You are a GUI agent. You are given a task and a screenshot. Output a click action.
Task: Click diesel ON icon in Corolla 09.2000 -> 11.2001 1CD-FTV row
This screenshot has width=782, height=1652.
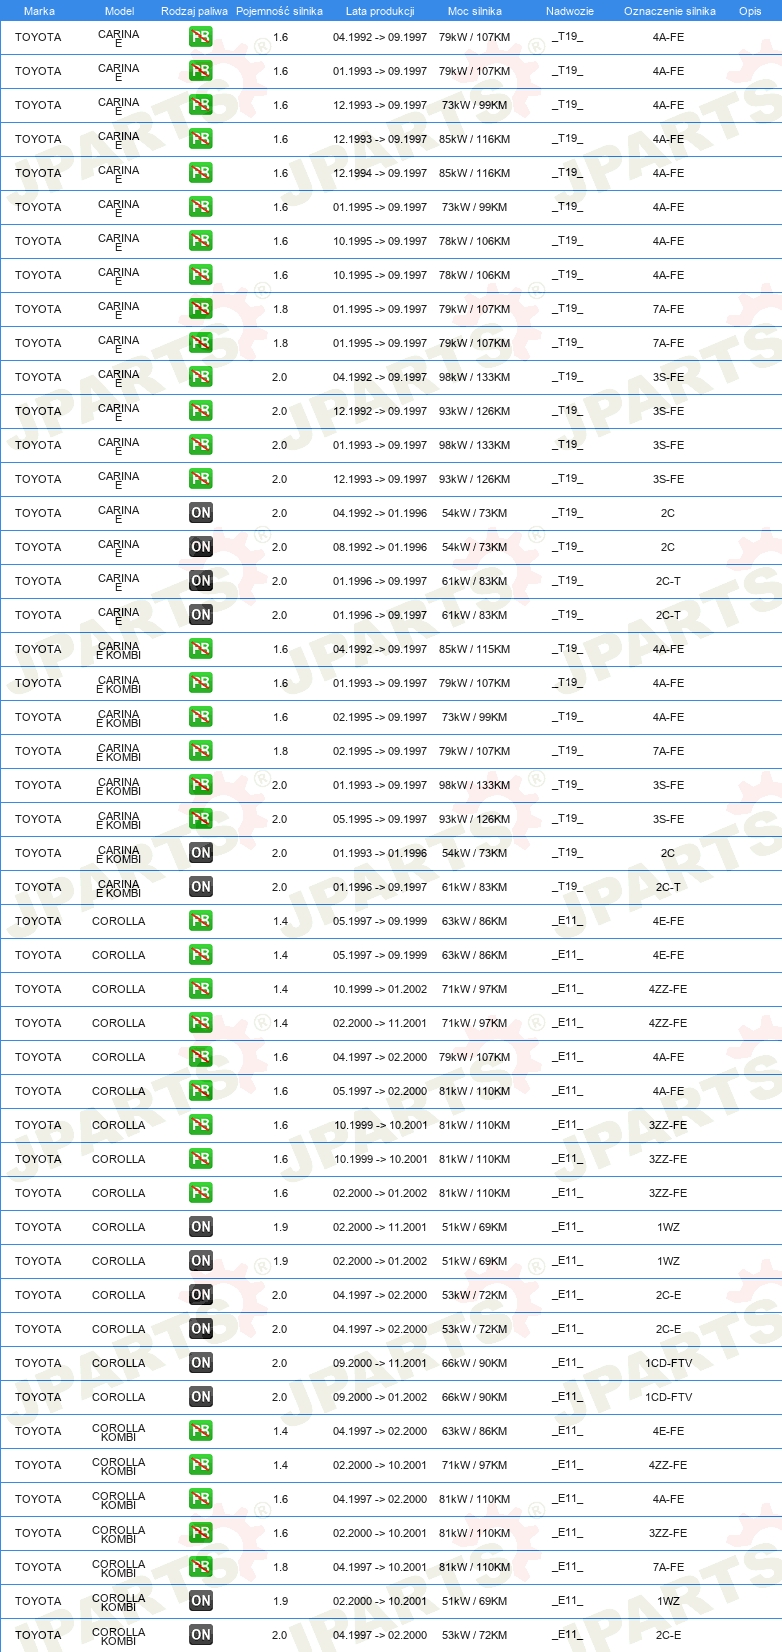coord(201,1363)
